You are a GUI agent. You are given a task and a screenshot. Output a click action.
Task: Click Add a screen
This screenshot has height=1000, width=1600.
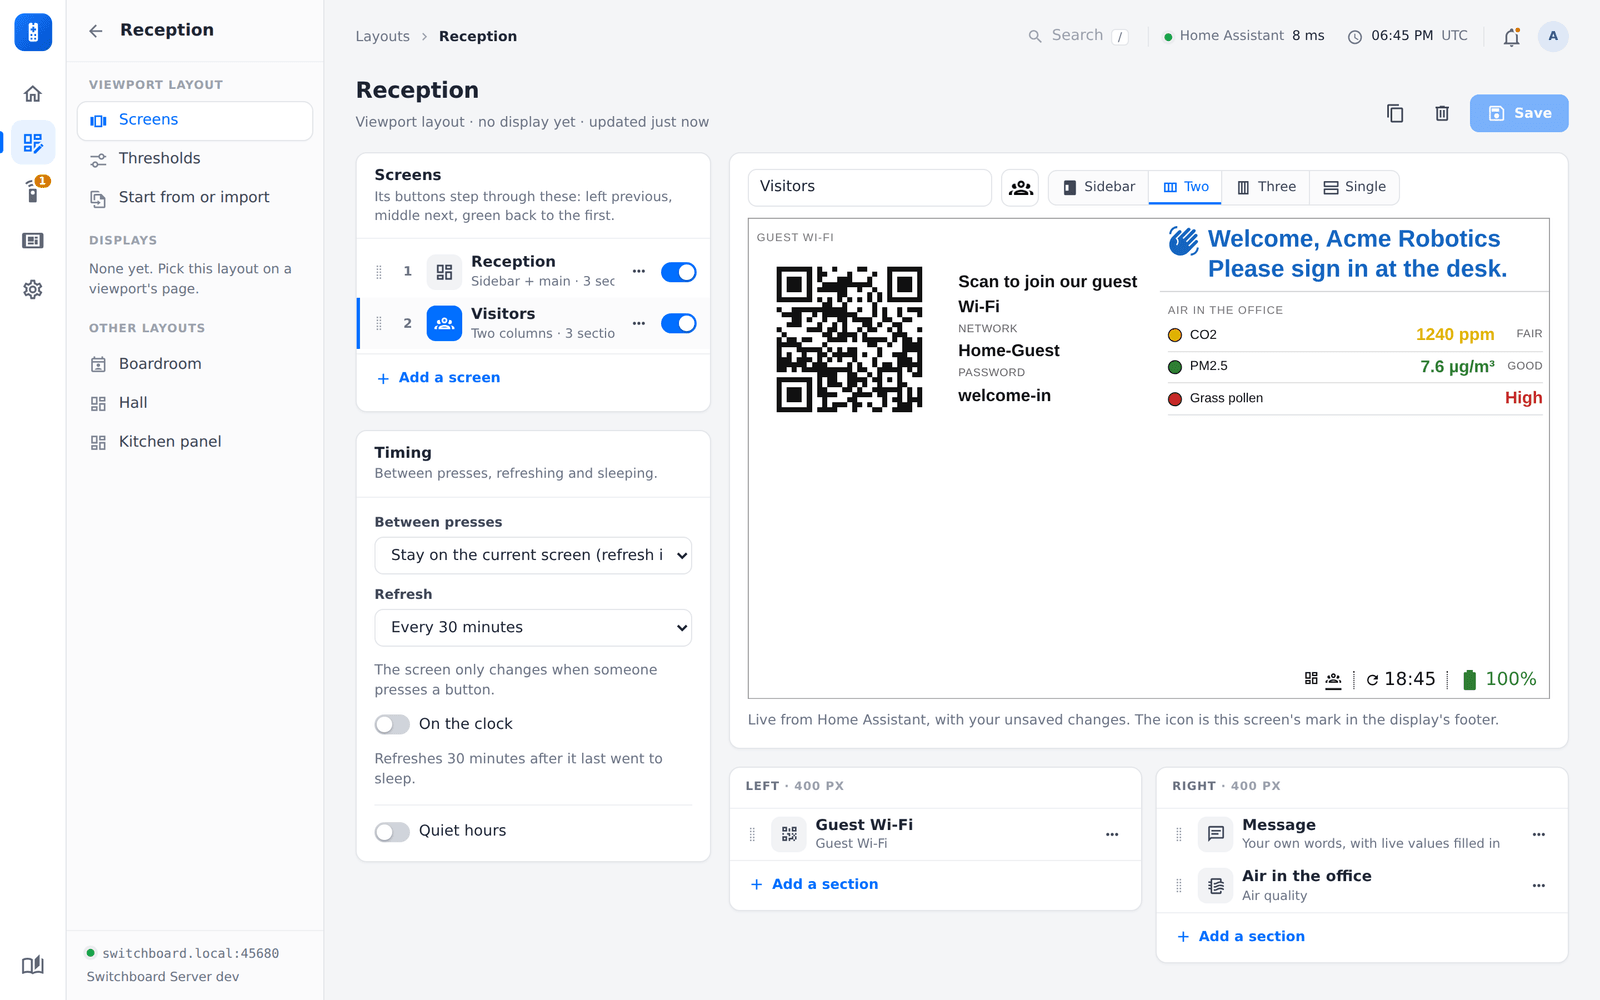click(x=438, y=378)
